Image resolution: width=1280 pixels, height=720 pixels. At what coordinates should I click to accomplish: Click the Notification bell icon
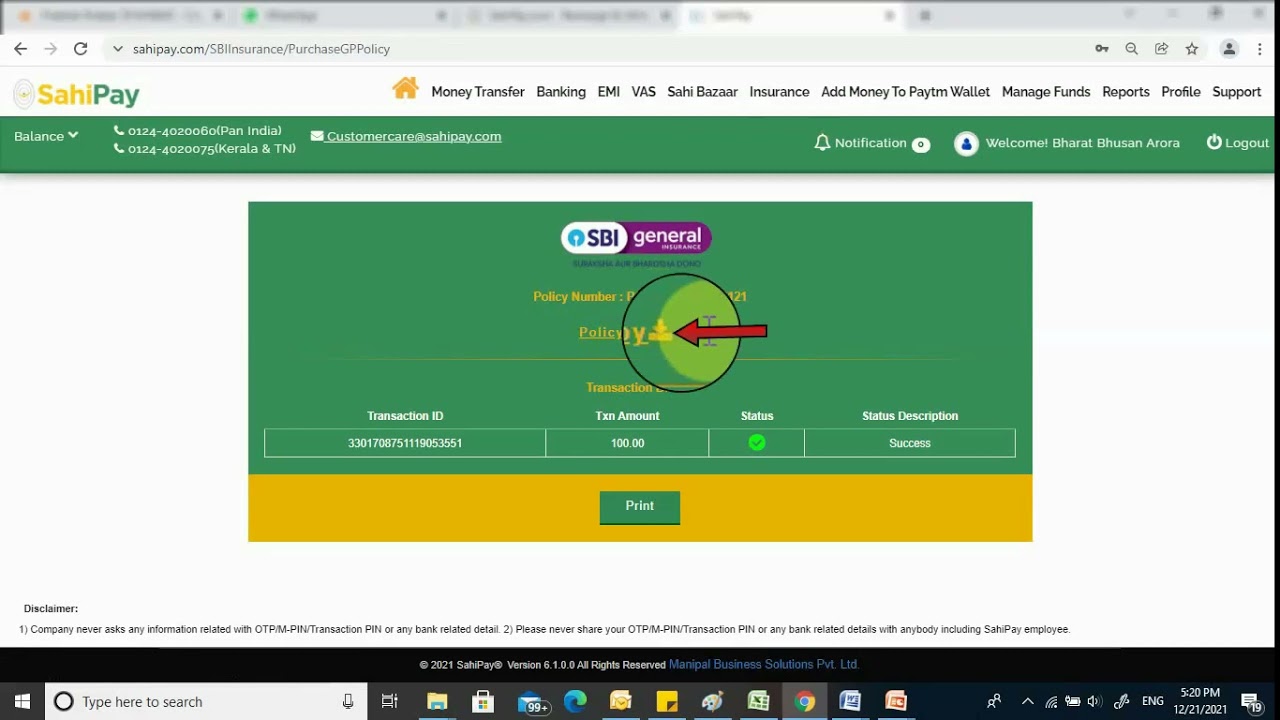[x=822, y=143]
